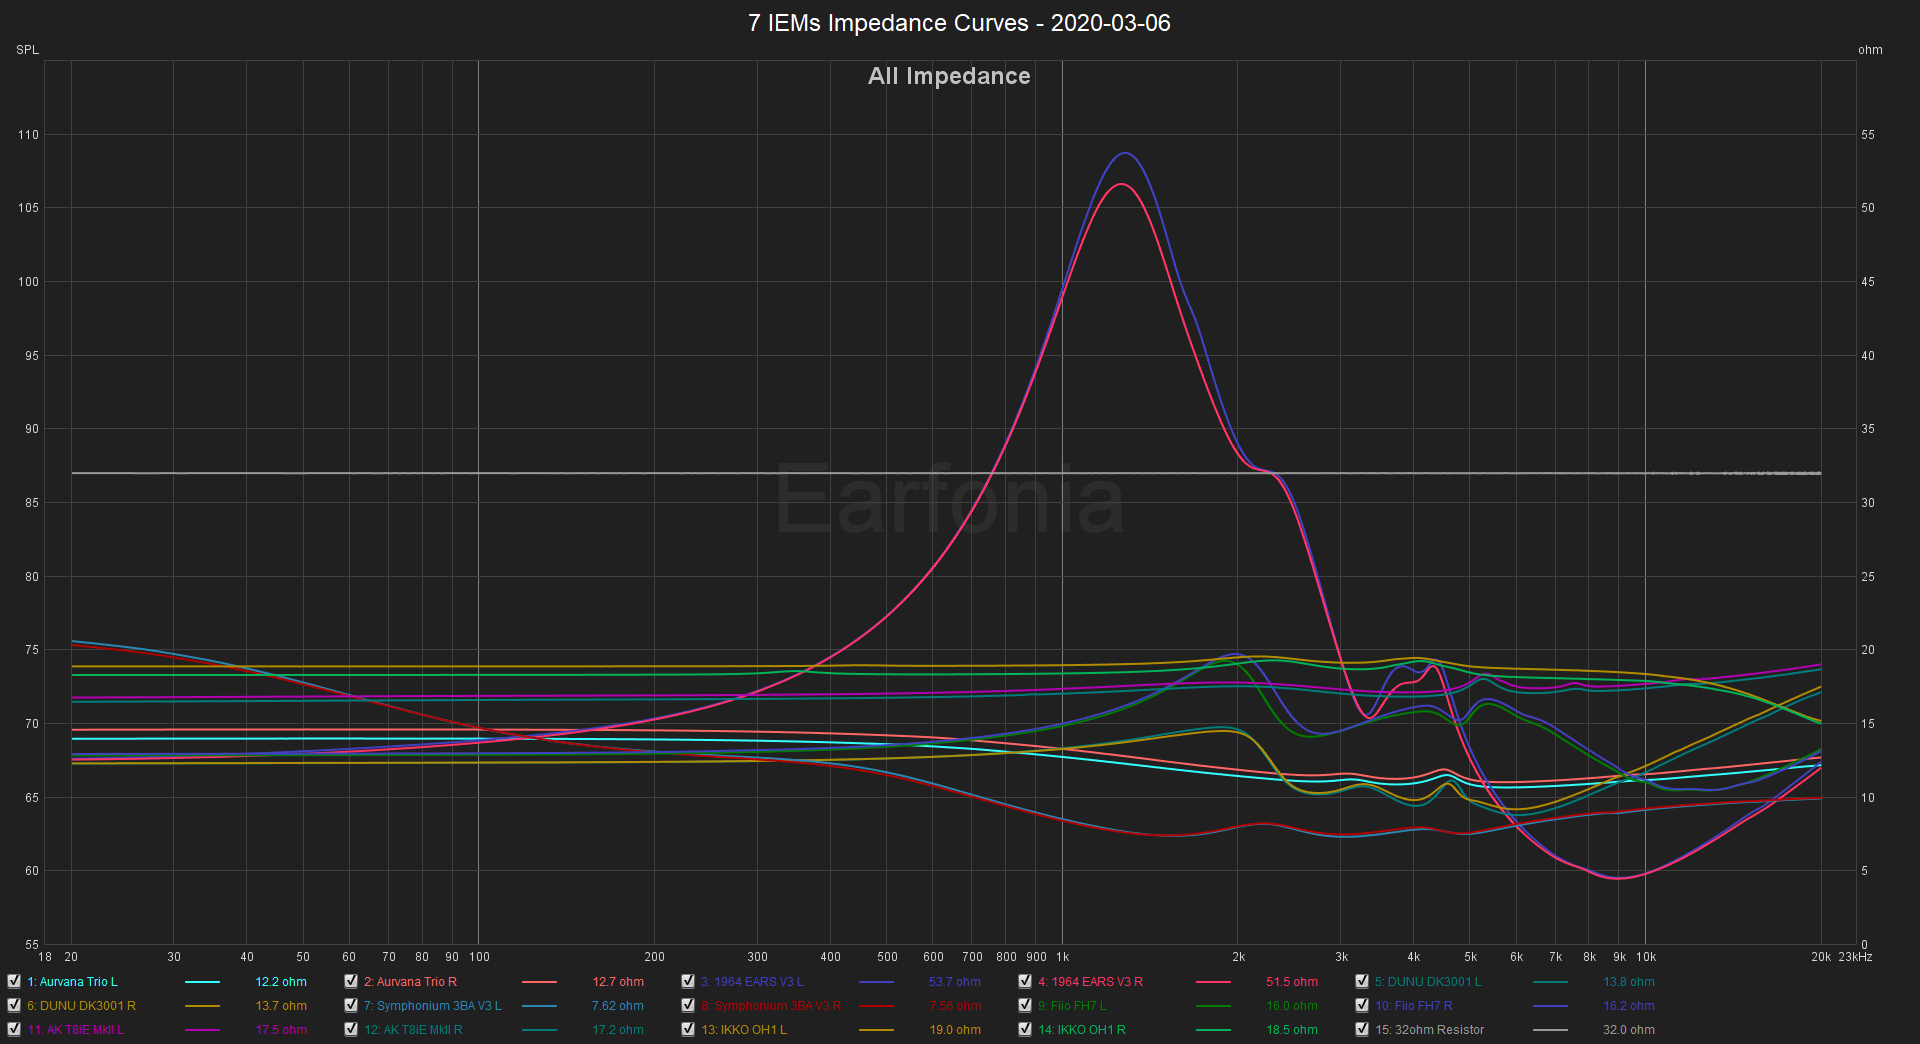Toggle the 2: Aurvana Trio R checkbox
The image size is (1920, 1044).
point(351,981)
